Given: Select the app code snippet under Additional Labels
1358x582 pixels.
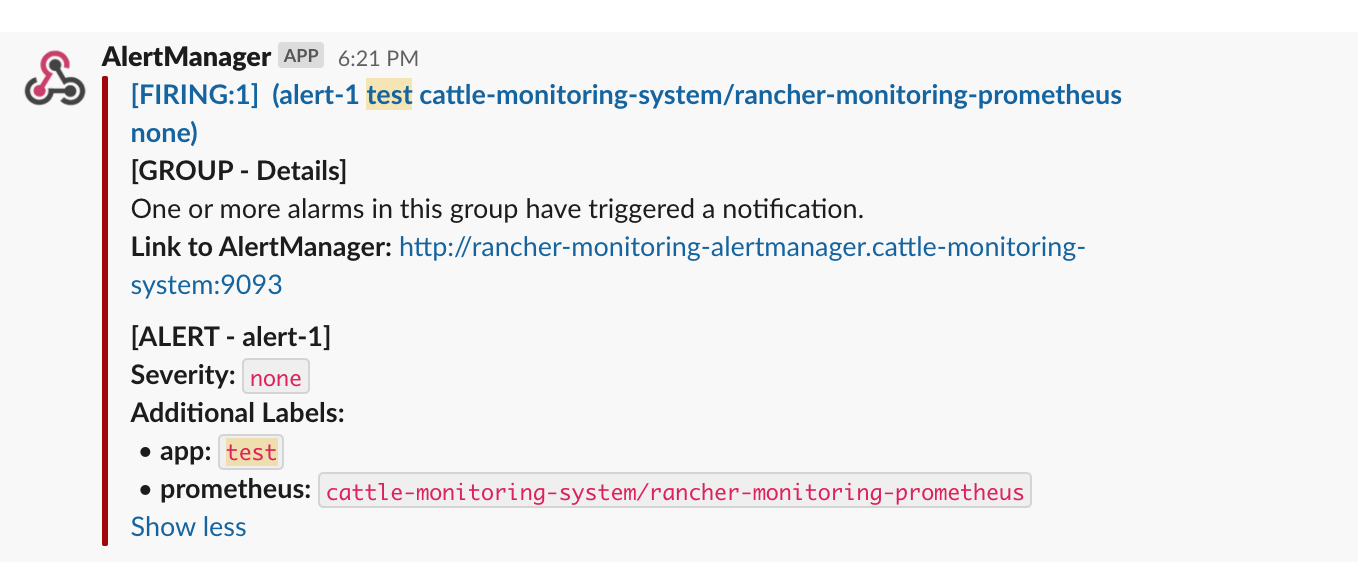Looking at the screenshot, I should (250, 451).
